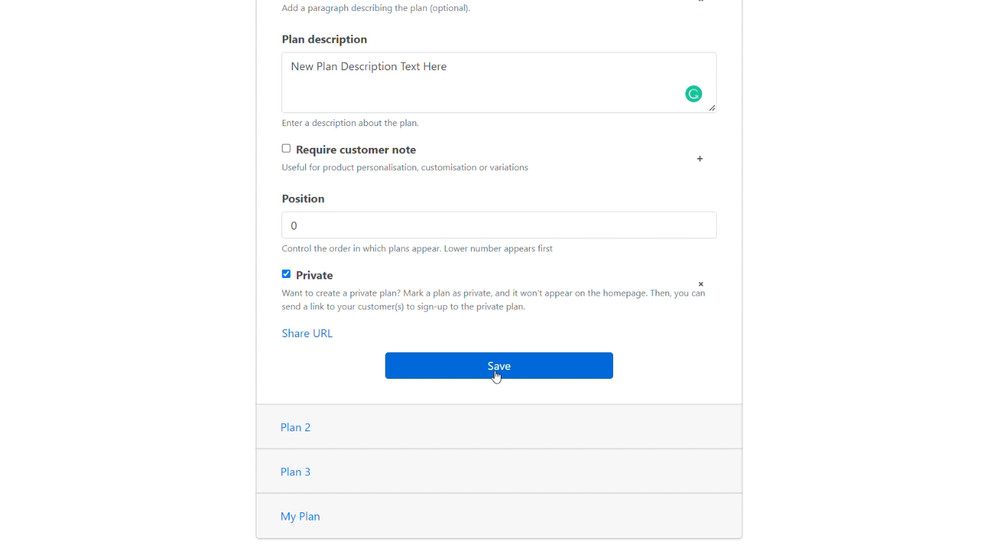Click the blue Save button

coord(499,365)
